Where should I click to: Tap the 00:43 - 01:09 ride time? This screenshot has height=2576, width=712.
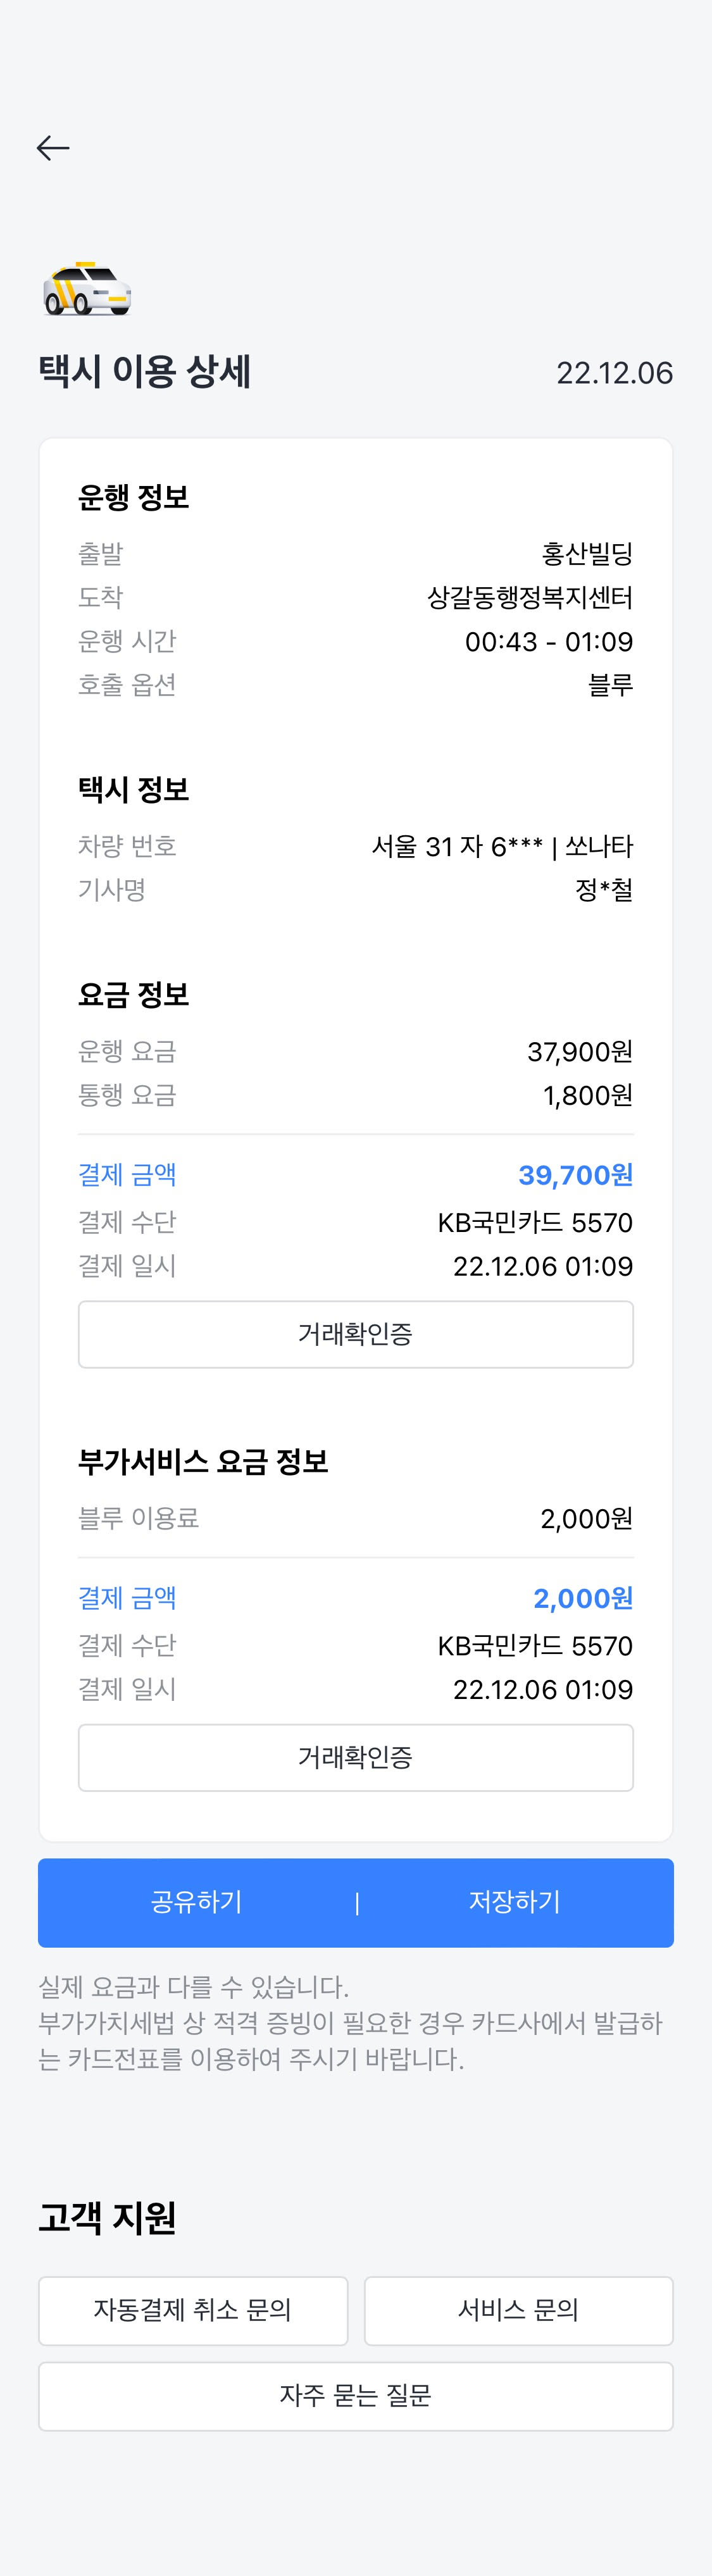point(548,642)
